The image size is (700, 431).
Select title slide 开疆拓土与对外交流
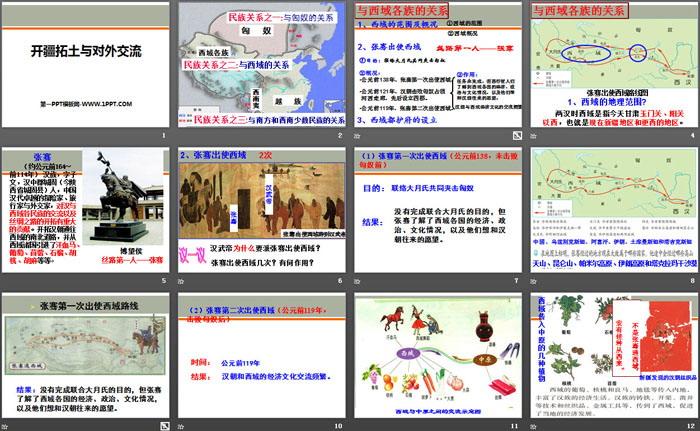tap(86, 65)
